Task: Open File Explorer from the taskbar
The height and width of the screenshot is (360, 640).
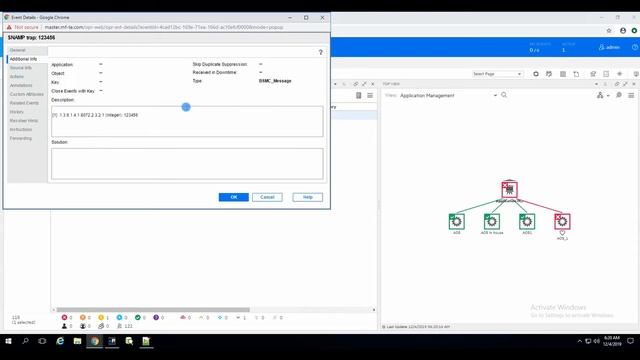Action: tap(77, 341)
